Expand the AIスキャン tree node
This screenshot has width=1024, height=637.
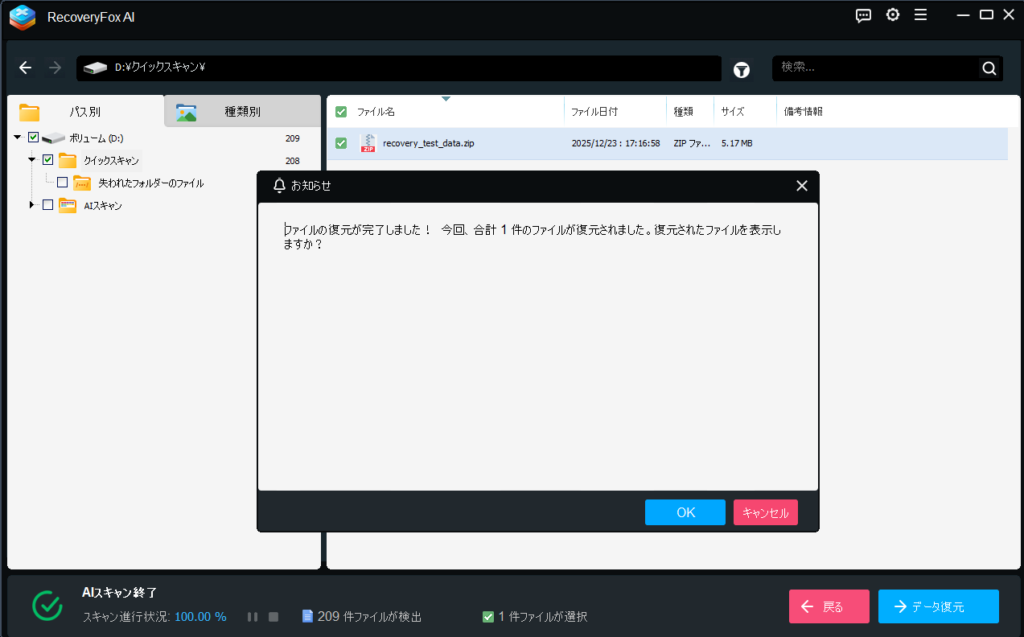32,205
